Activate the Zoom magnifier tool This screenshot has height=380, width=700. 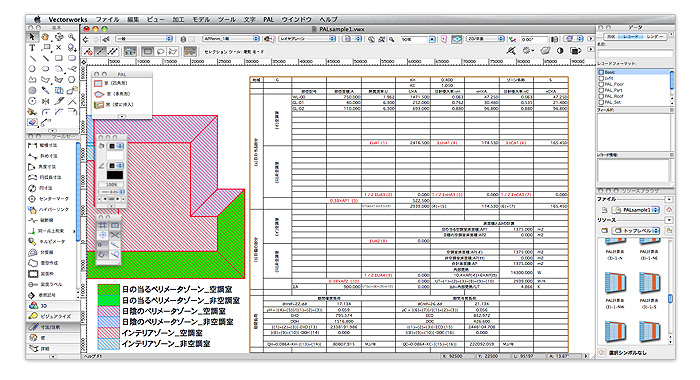(71, 37)
